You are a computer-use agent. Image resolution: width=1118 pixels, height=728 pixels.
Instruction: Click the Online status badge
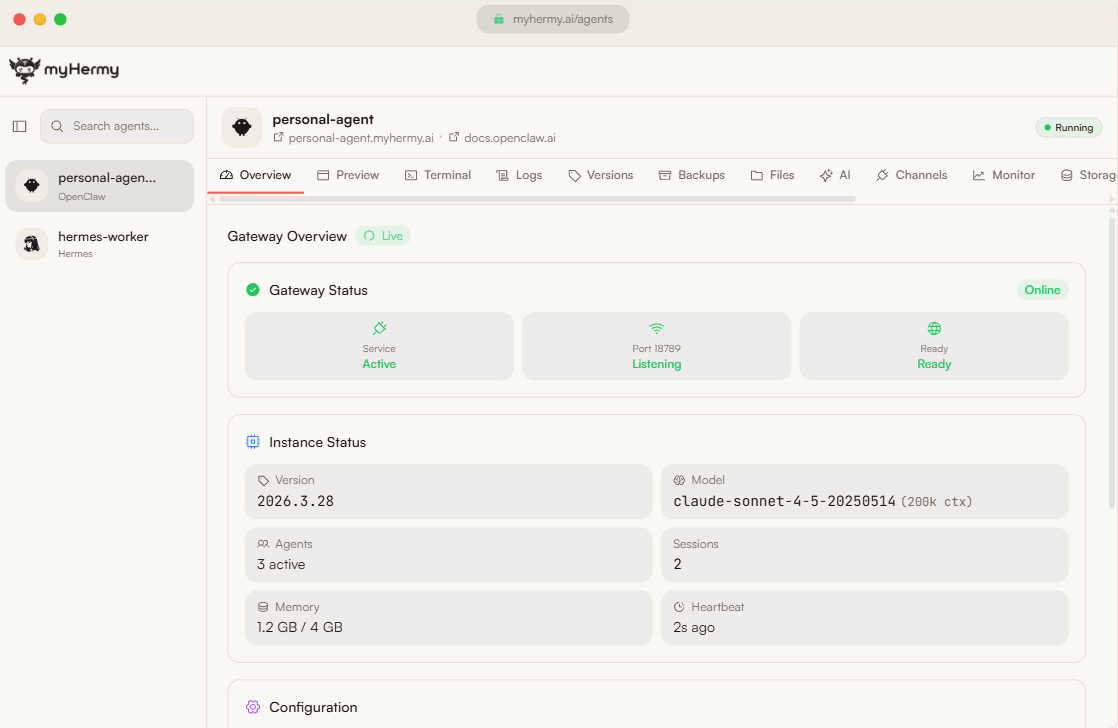tap(1042, 289)
